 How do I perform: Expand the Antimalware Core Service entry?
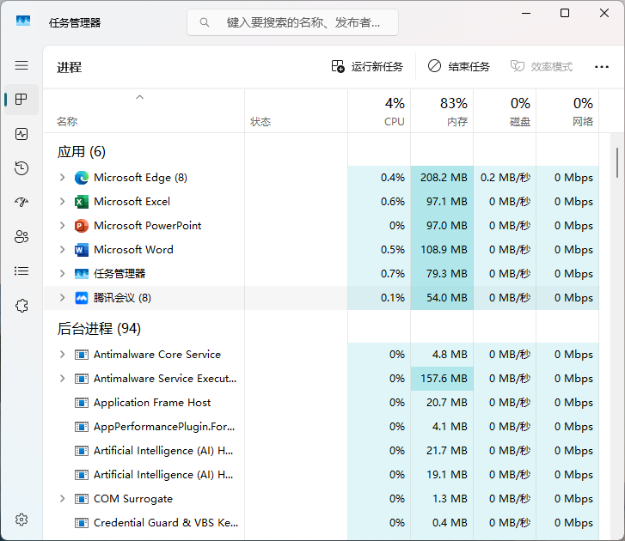[62, 355]
